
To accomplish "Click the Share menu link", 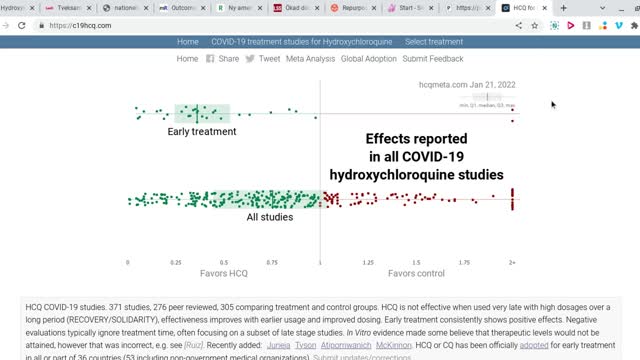I will tap(229, 59).
